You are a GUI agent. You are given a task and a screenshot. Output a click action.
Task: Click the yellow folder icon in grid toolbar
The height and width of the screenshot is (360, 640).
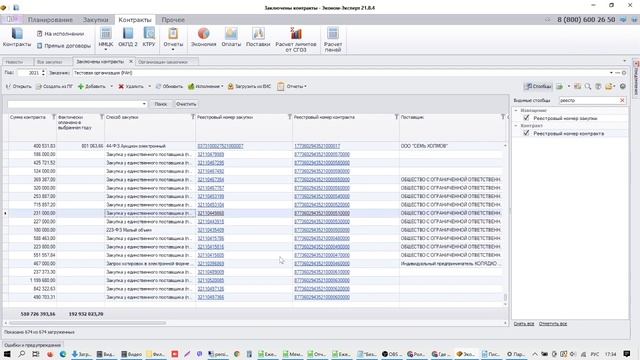tap(609, 87)
